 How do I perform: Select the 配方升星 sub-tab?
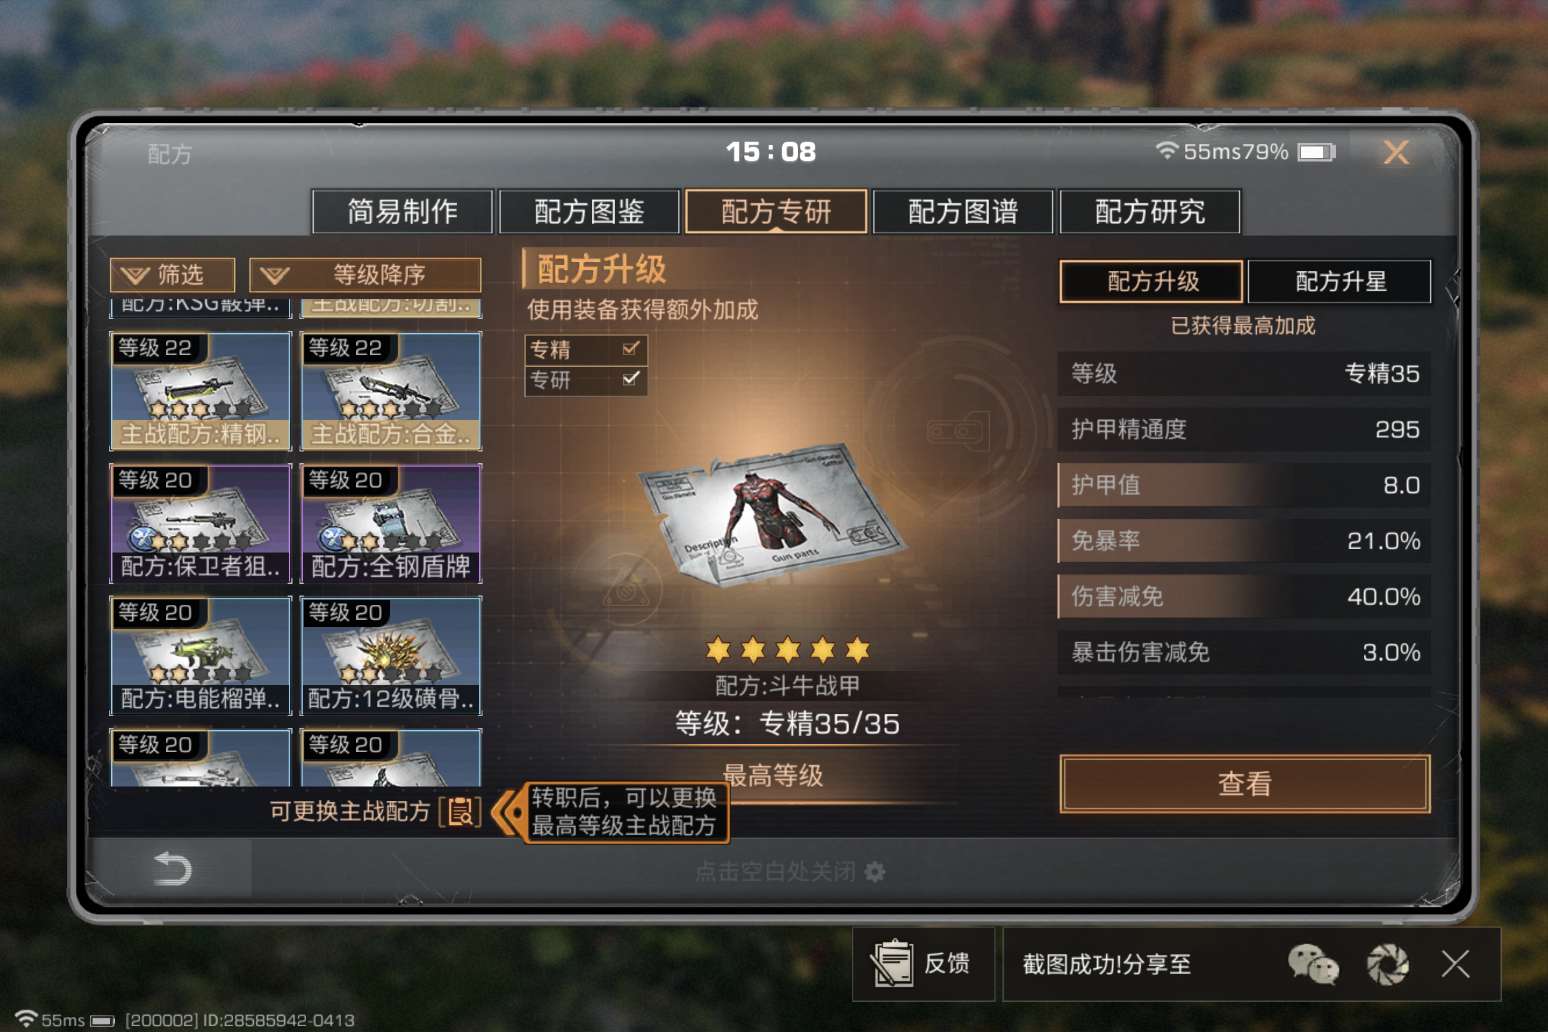tap(1340, 281)
